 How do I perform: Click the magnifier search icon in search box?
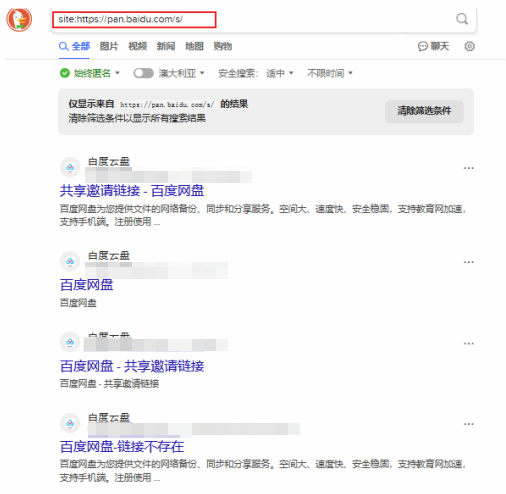[x=462, y=19]
